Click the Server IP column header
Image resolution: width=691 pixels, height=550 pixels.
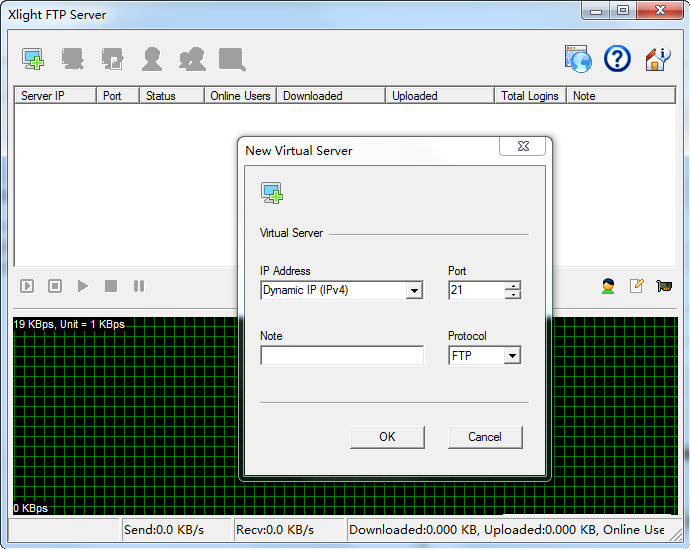click(x=55, y=96)
